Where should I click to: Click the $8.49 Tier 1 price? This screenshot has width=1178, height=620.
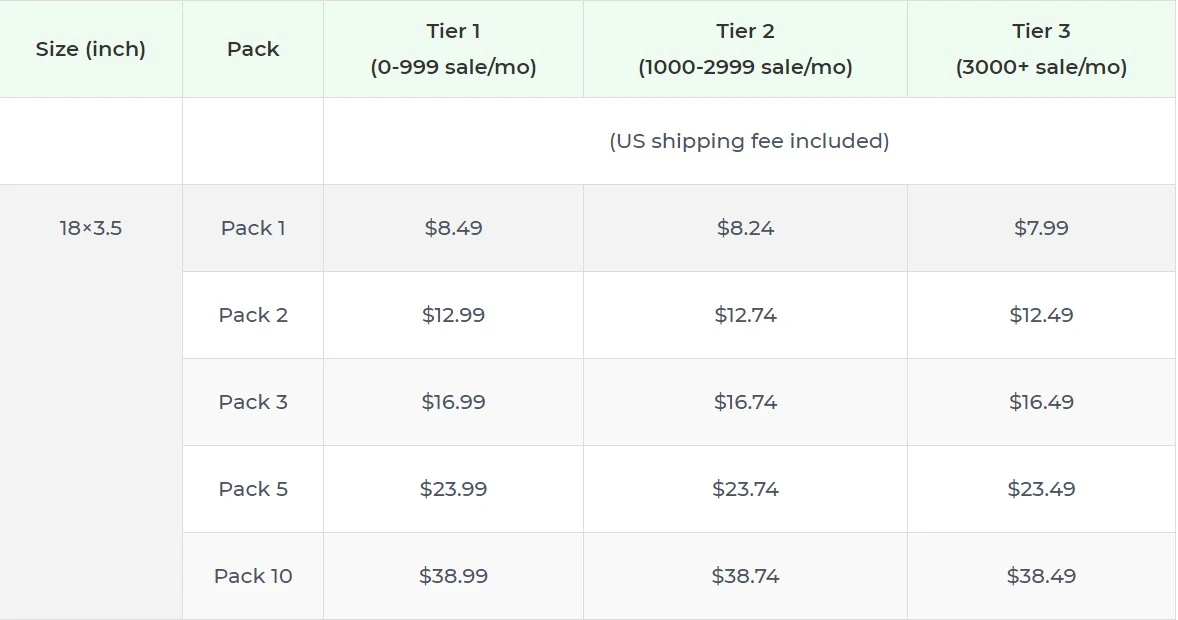453,228
